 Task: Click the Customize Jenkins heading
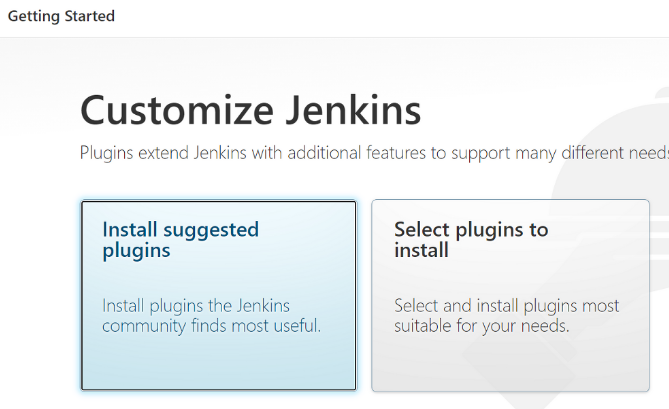(x=250, y=109)
